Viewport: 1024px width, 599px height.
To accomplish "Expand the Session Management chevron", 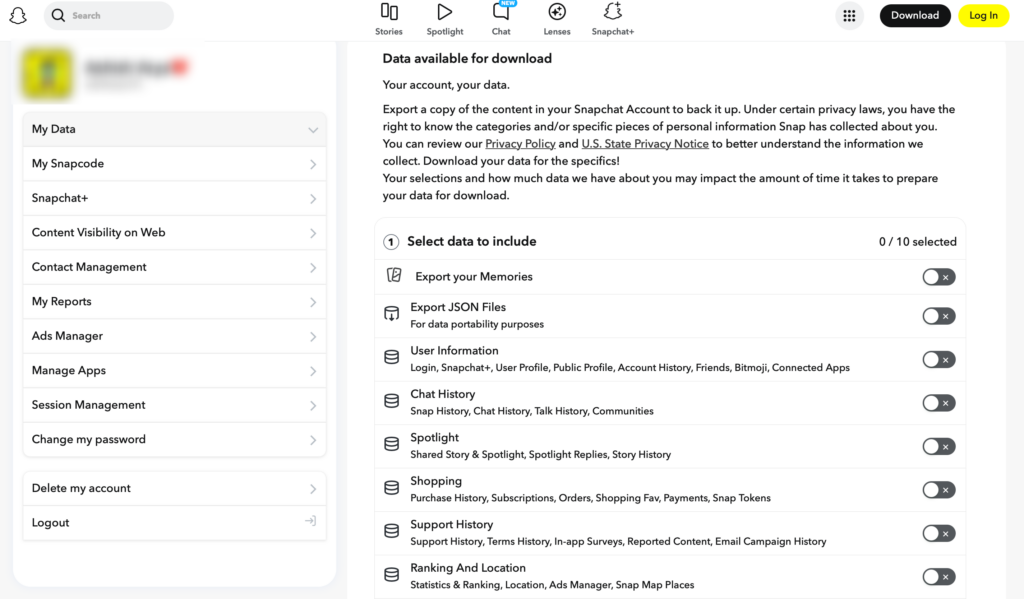I will 313,406.
